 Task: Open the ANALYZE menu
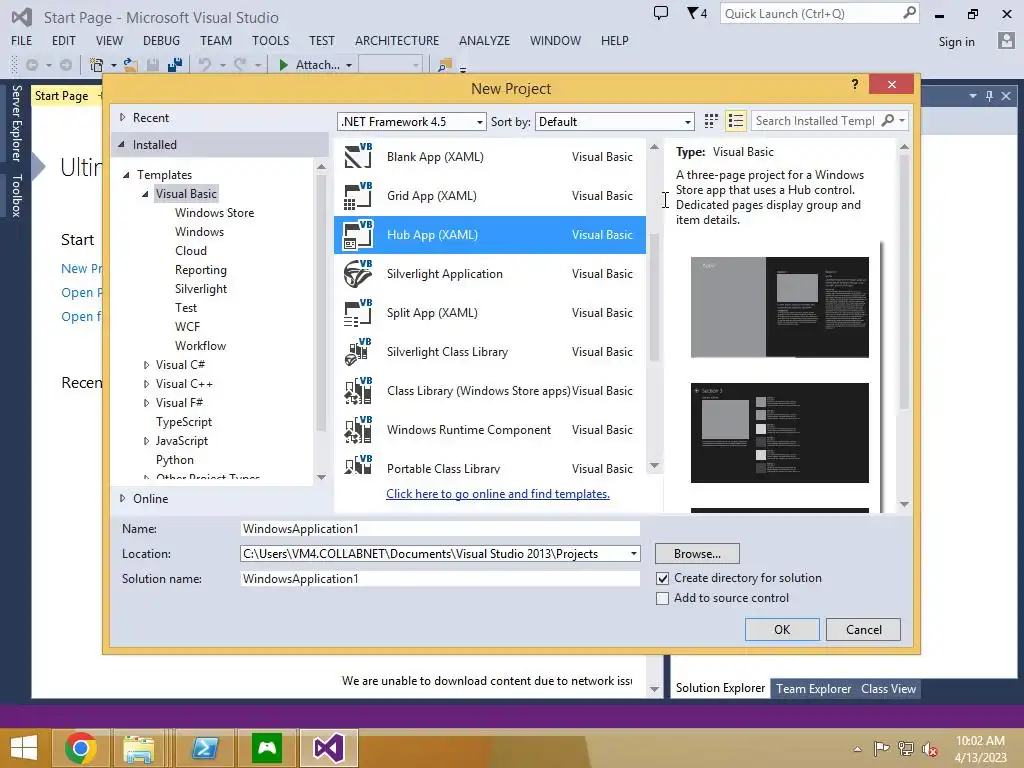pos(485,40)
